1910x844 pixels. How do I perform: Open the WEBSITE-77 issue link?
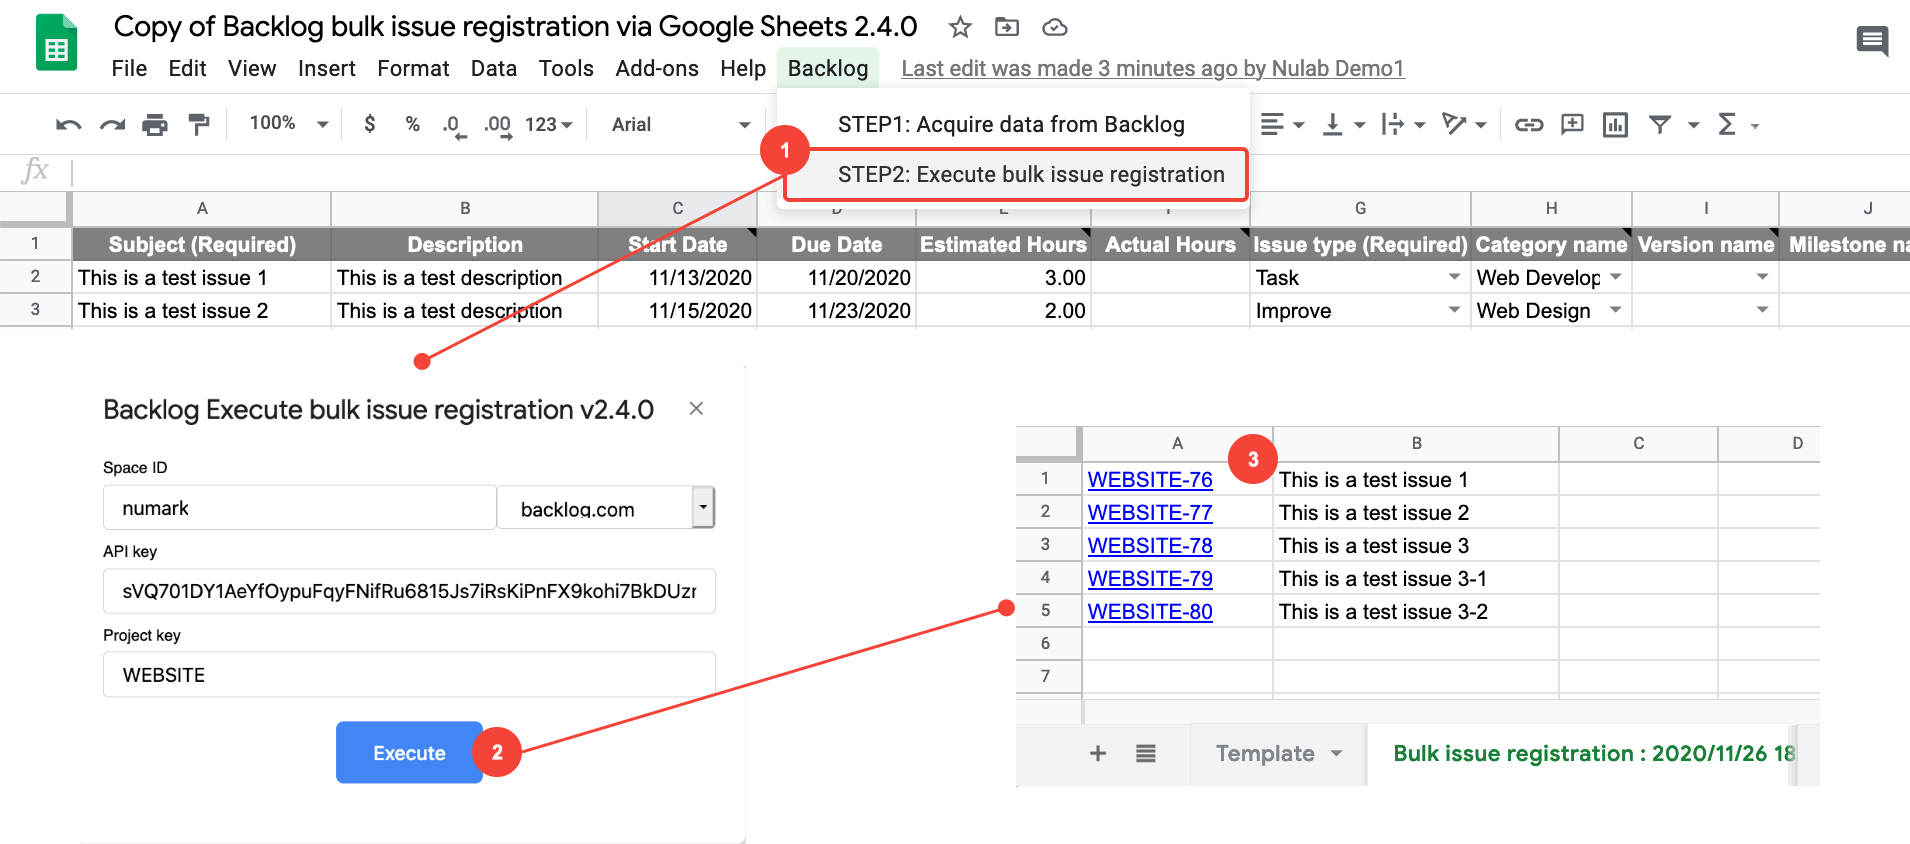[1150, 512]
